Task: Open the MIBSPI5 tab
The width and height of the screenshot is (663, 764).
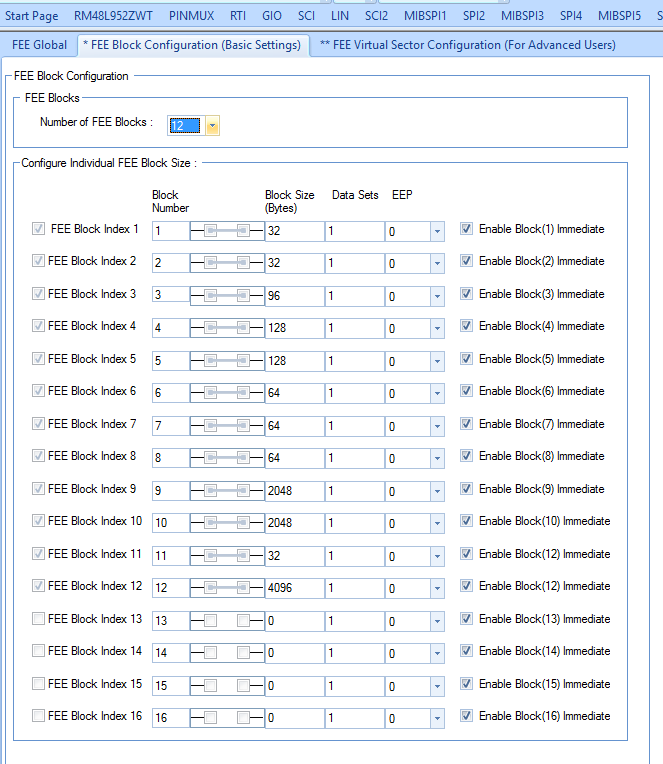Action: coord(619,16)
